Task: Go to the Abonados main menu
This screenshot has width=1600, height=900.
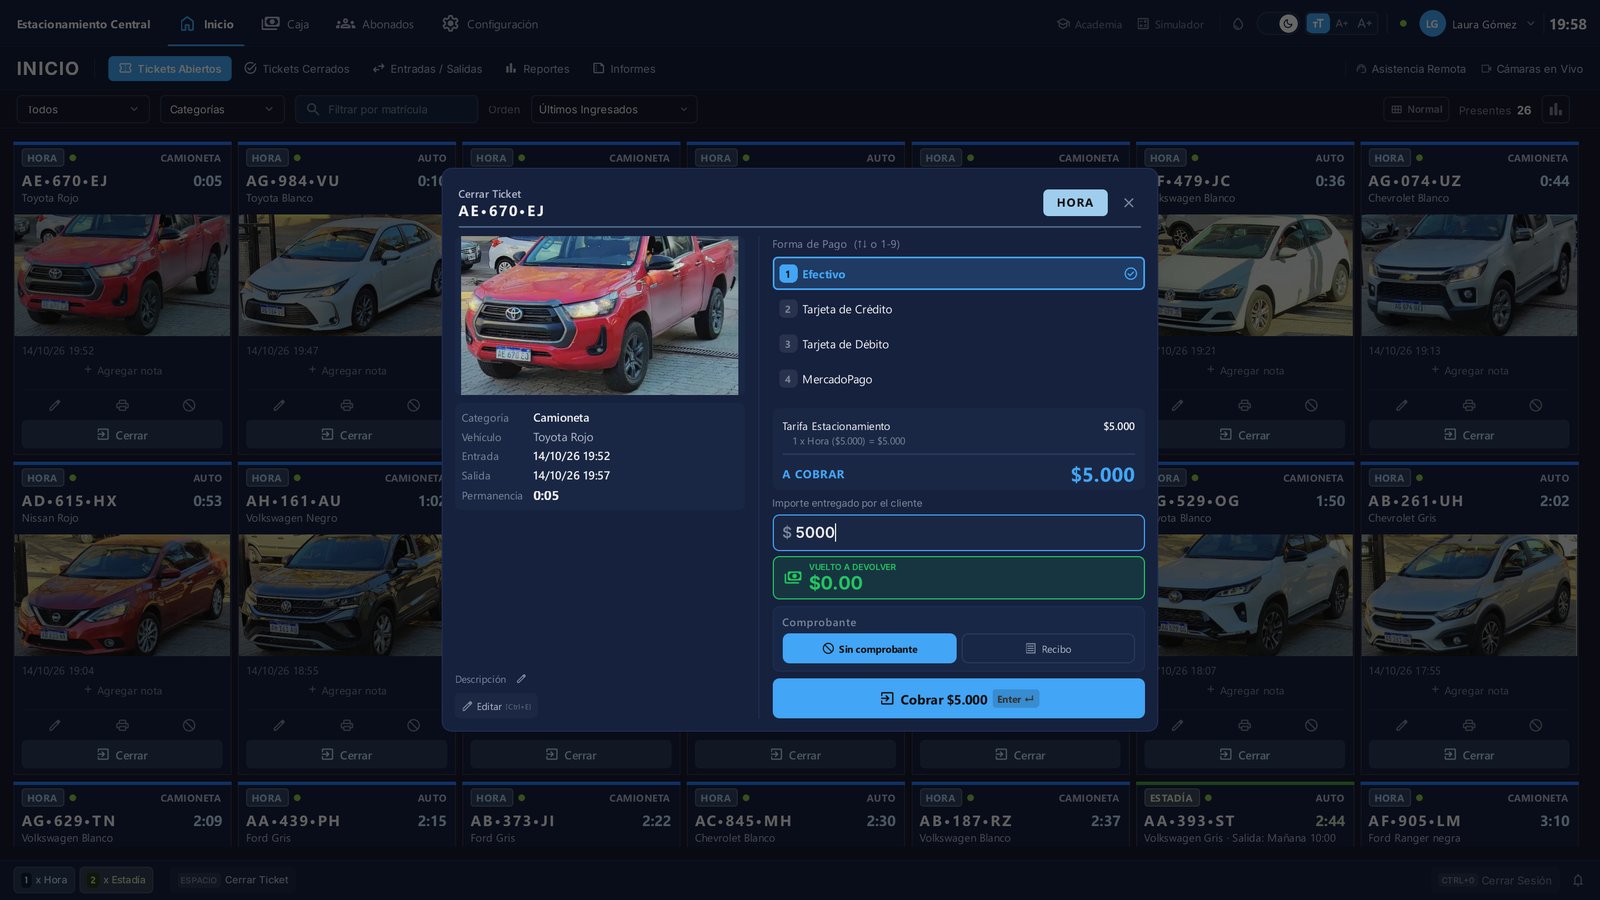Action: (x=375, y=24)
